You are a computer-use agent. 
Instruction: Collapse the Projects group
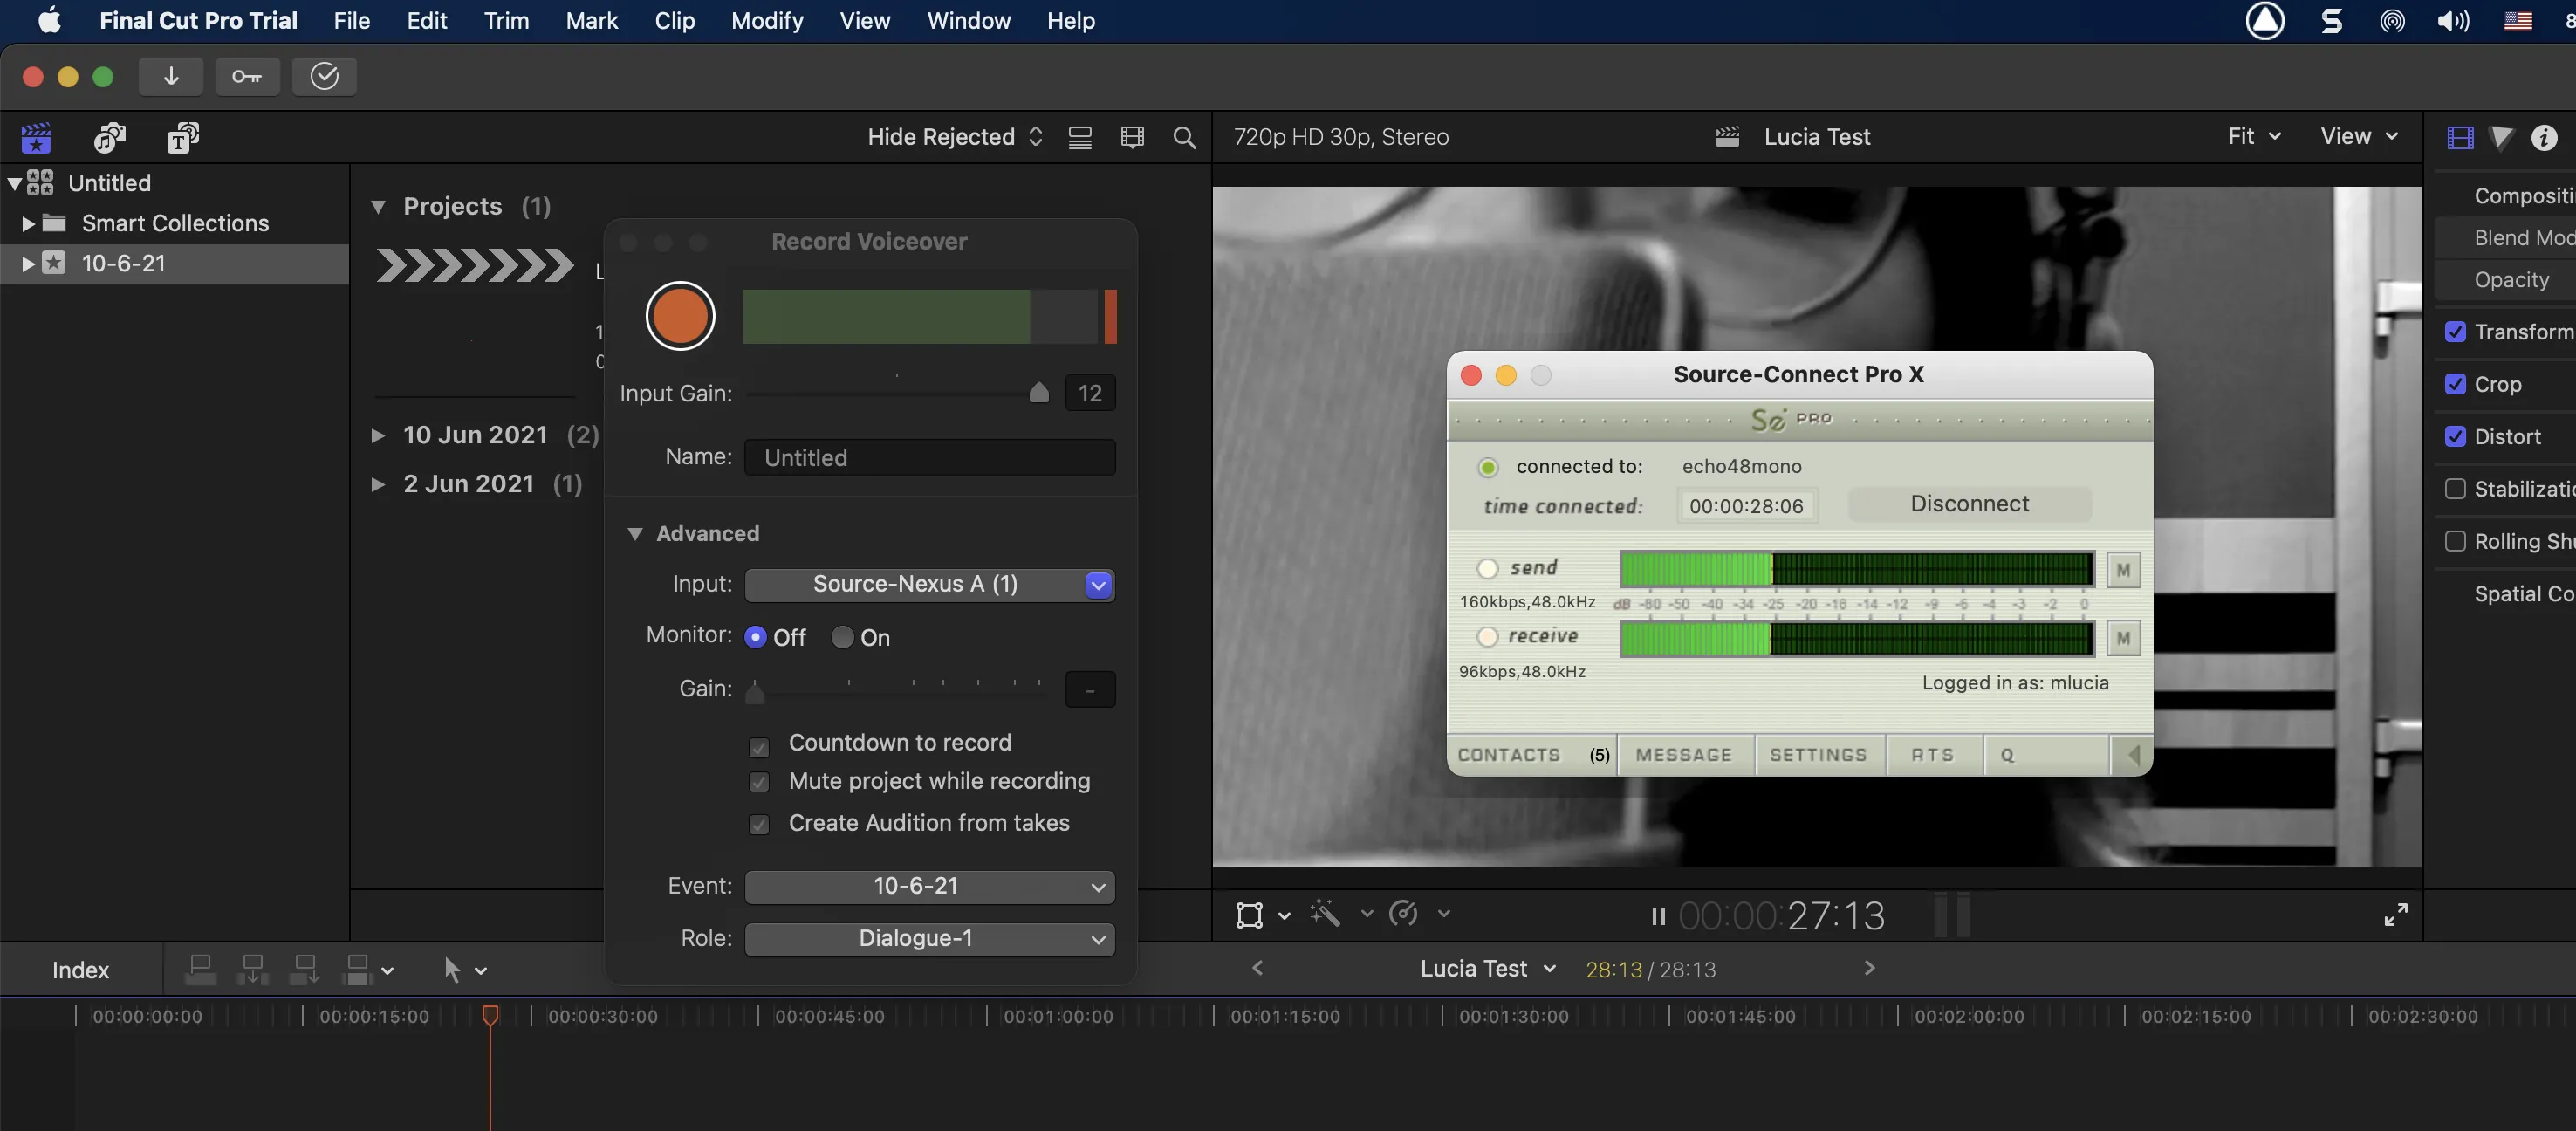click(378, 207)
